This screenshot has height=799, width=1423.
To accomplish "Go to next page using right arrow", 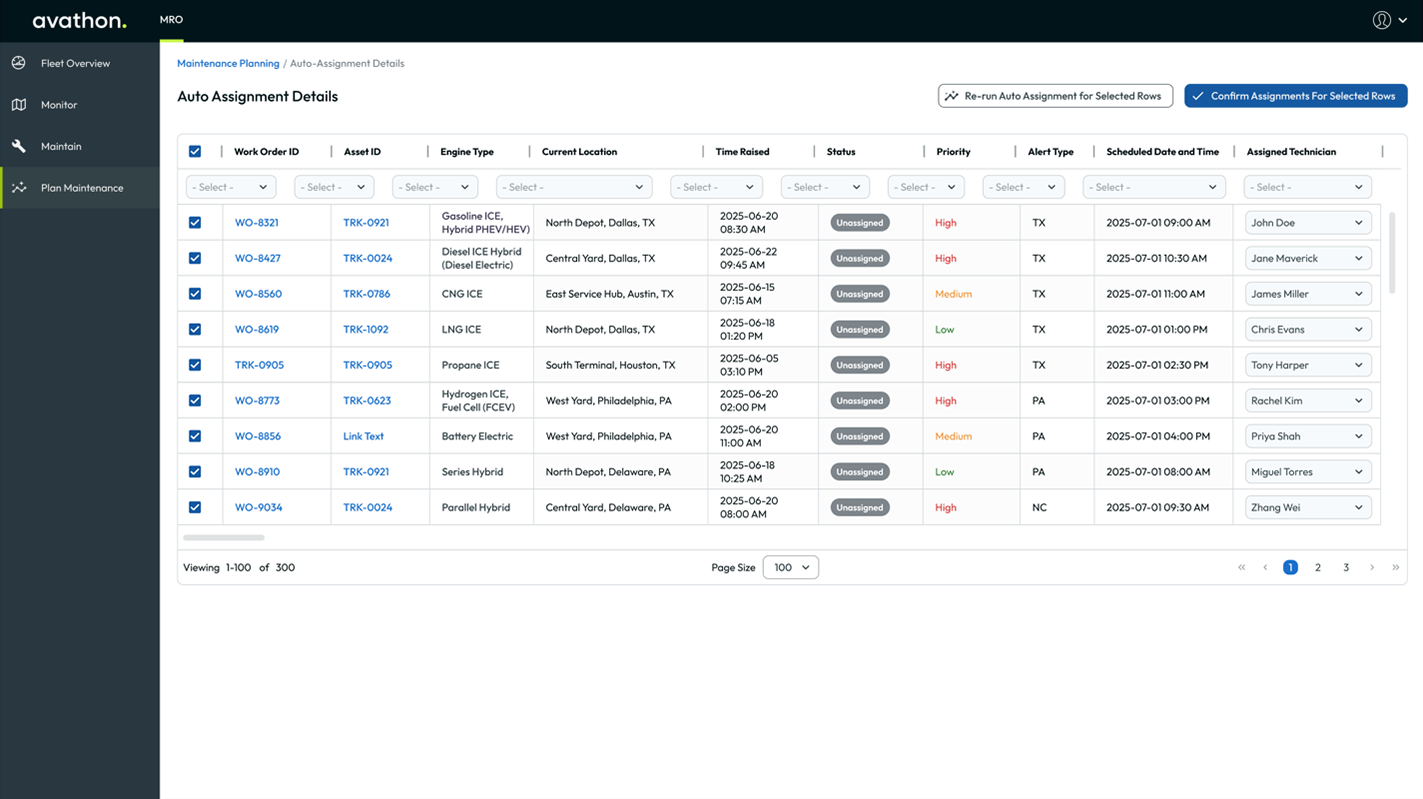I will click(x=1371, y=568).
